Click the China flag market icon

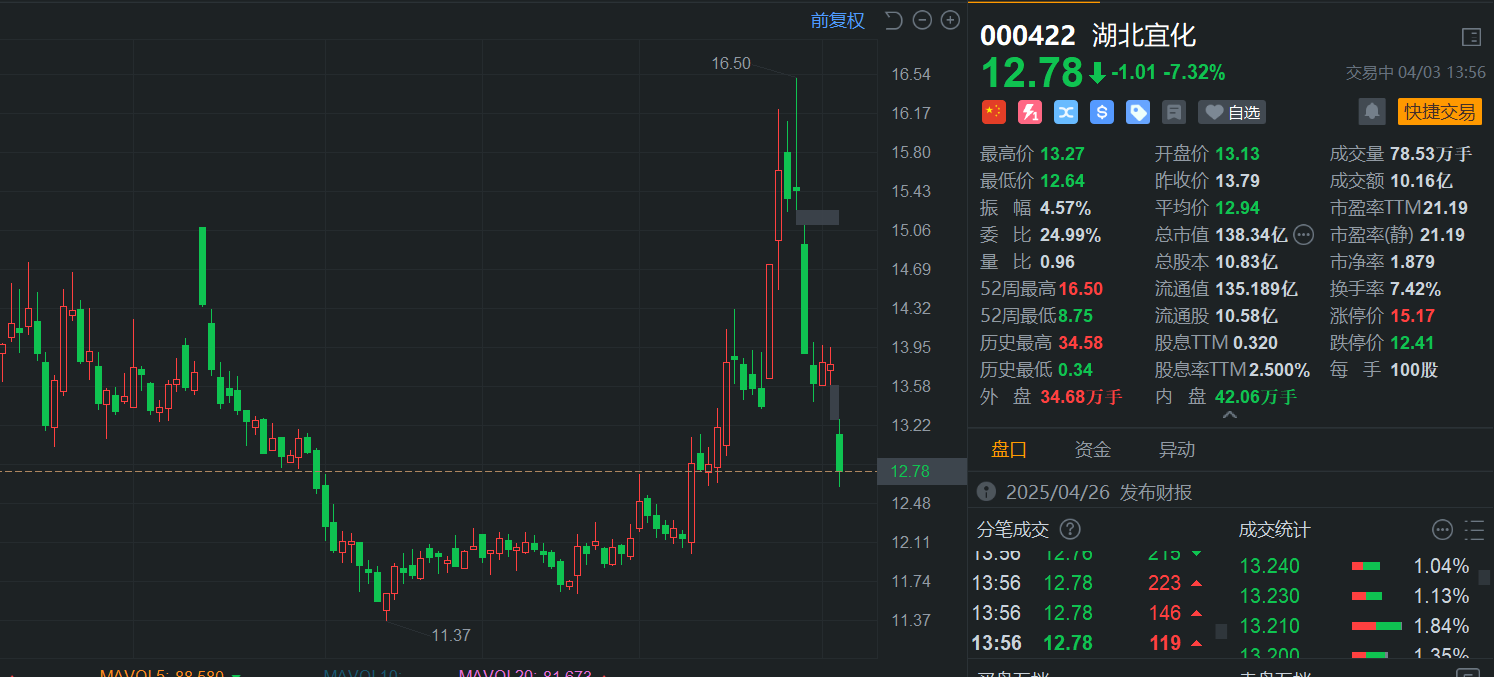click(993, 112)
